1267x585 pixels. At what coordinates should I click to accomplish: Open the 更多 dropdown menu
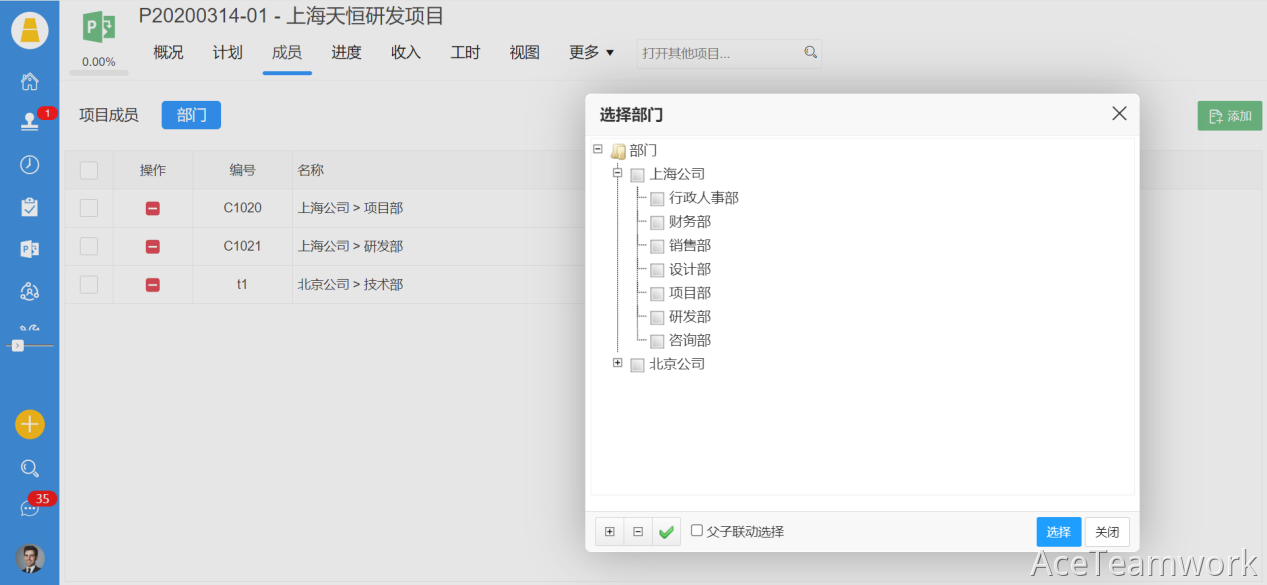(x=591, y=53)
